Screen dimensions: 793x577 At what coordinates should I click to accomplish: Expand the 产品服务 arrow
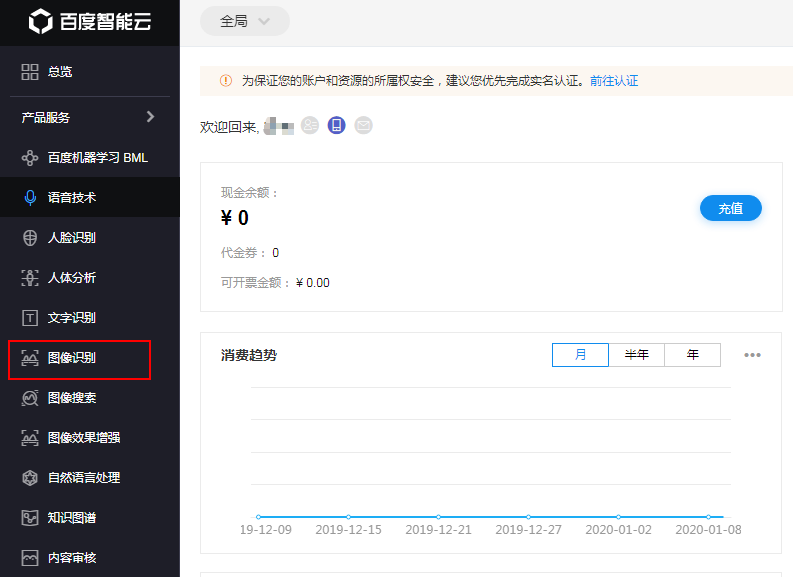(150, 117)
